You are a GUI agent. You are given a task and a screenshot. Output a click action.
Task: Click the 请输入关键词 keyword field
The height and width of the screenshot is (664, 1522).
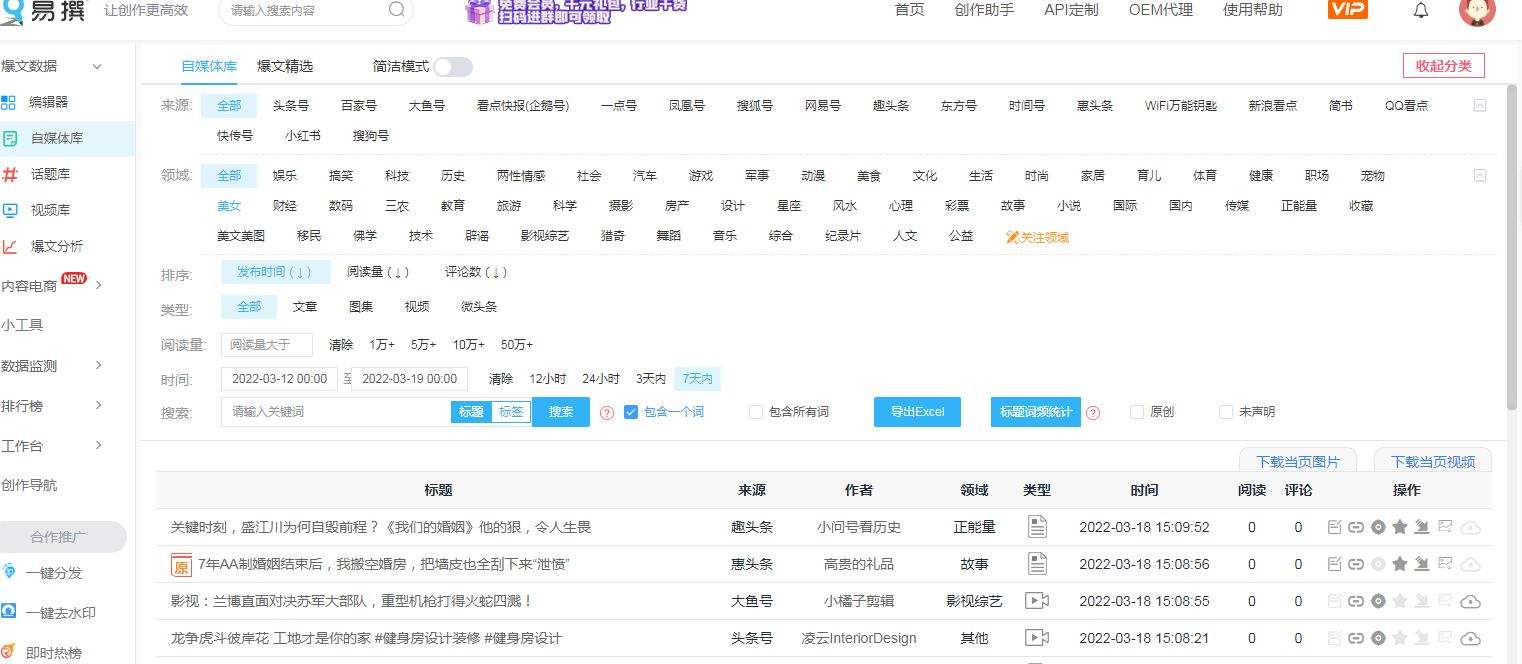tap(336, 412)
